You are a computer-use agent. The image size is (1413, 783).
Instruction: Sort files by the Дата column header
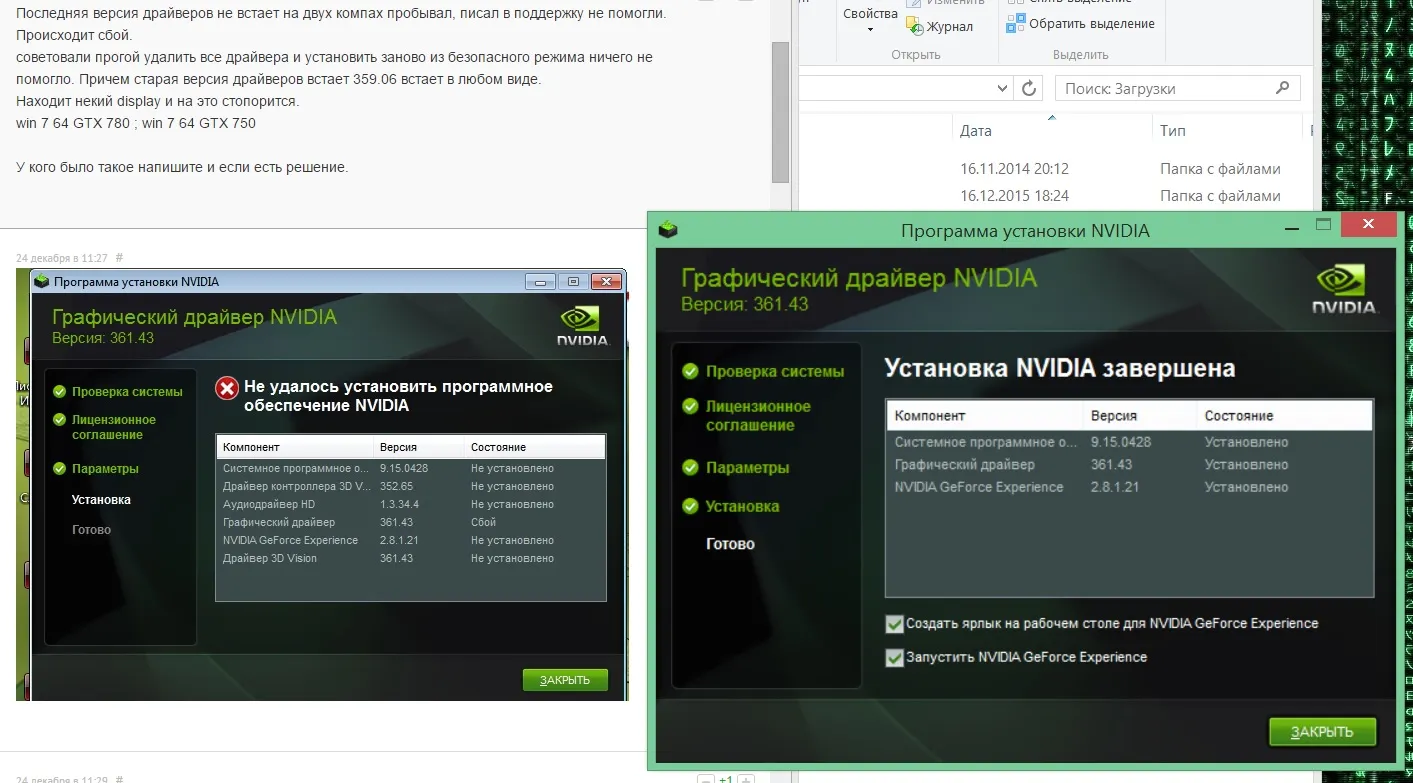976,131
